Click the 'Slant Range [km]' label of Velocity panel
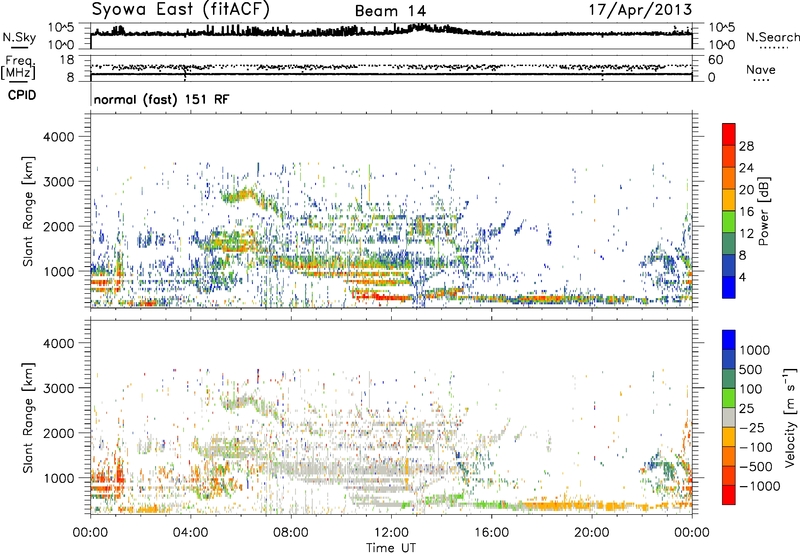Viewport: 800px width, 554px height. tap(28, 418)
